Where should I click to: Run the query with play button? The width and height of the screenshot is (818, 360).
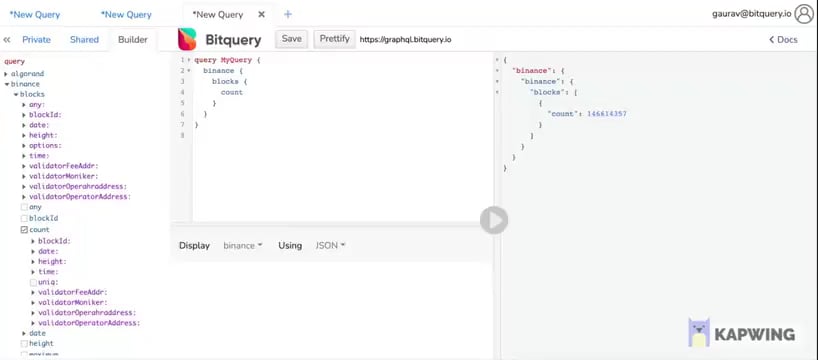494,220
